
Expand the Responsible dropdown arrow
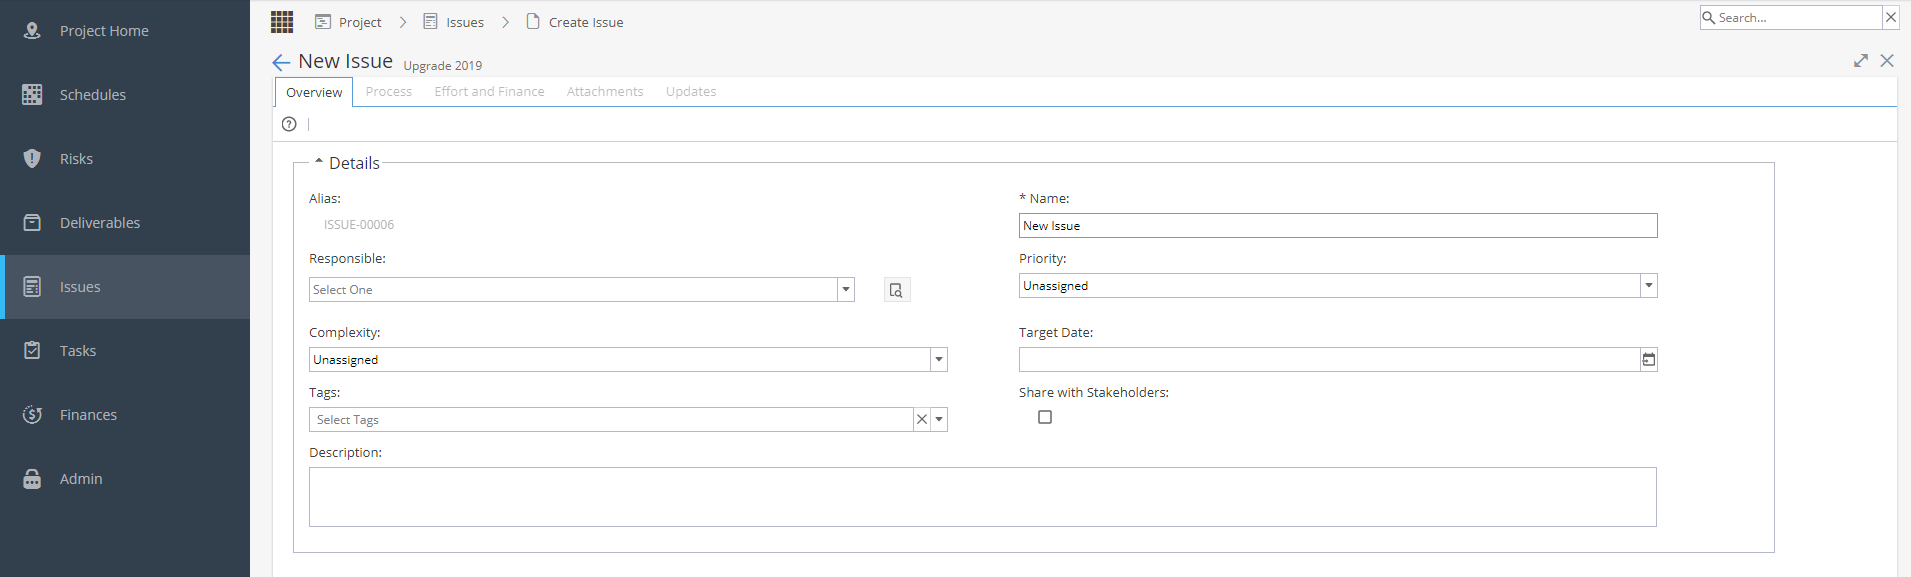coord(846,290)
